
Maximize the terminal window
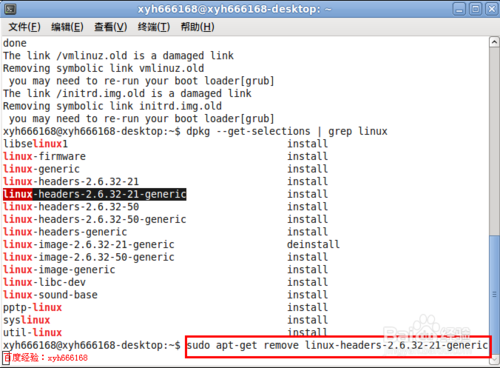475,9
